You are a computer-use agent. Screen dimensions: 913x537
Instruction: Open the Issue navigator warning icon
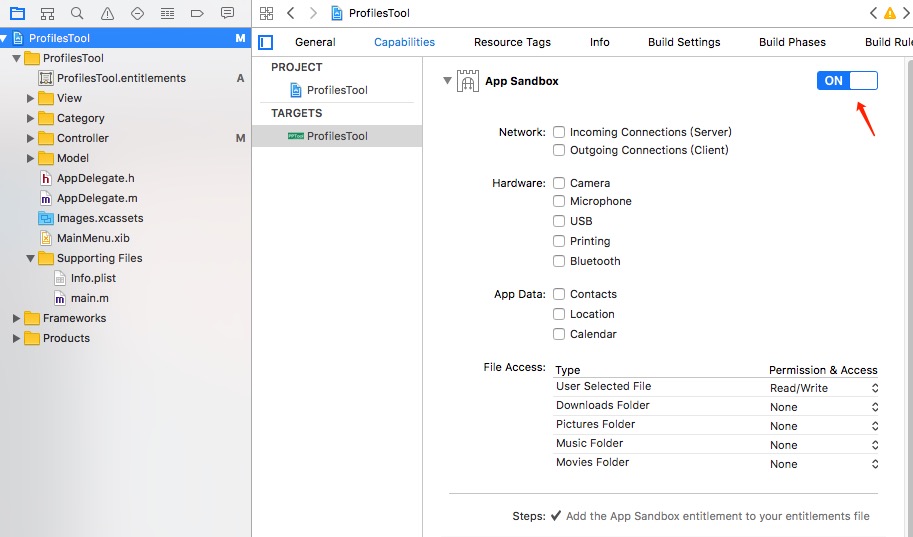(x=107, y=13)
